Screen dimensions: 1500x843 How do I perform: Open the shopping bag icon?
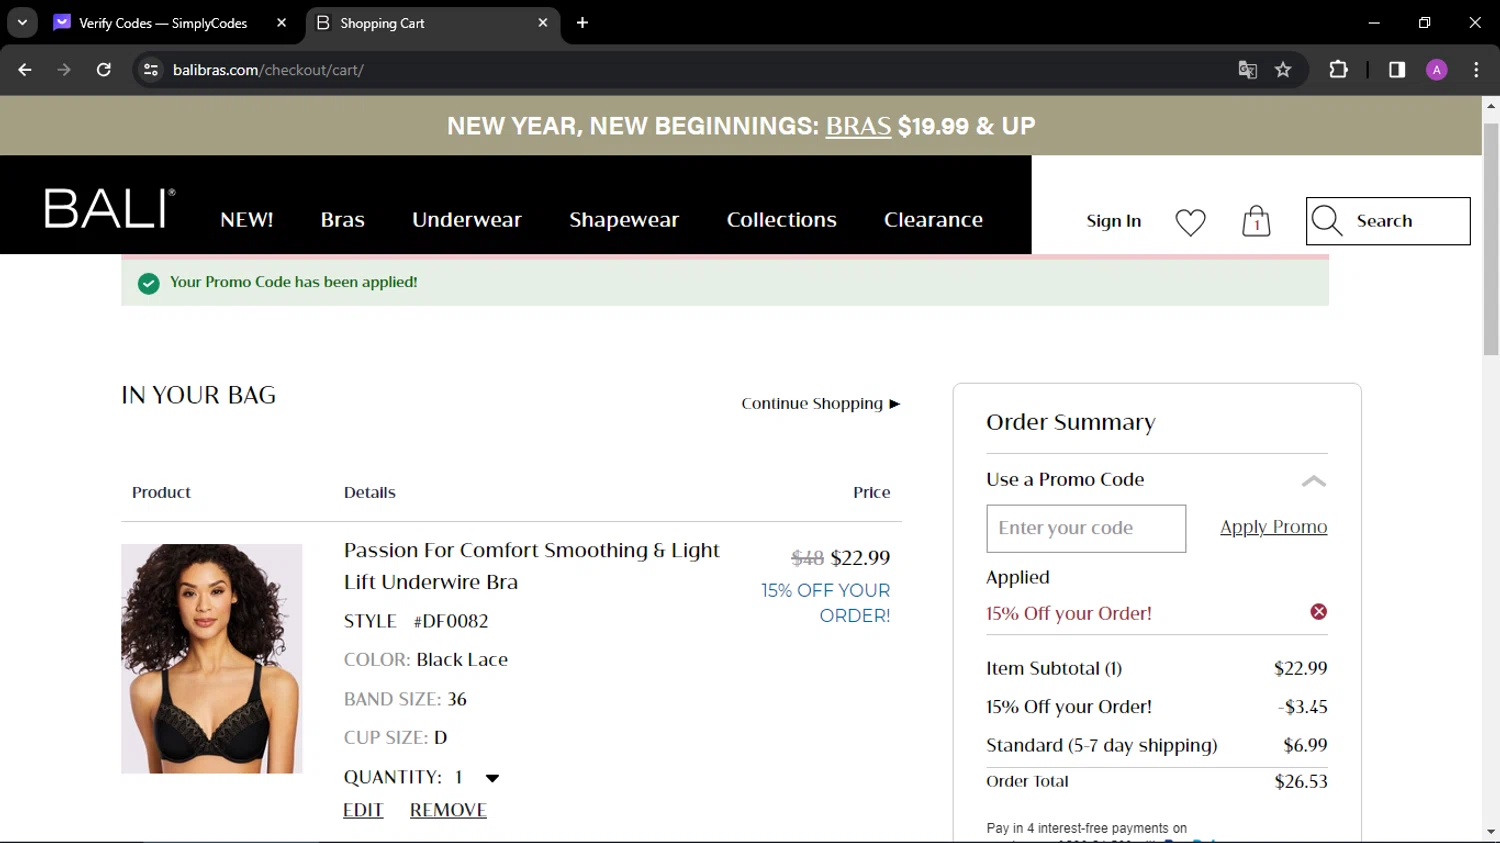(x=1256, y=221)
